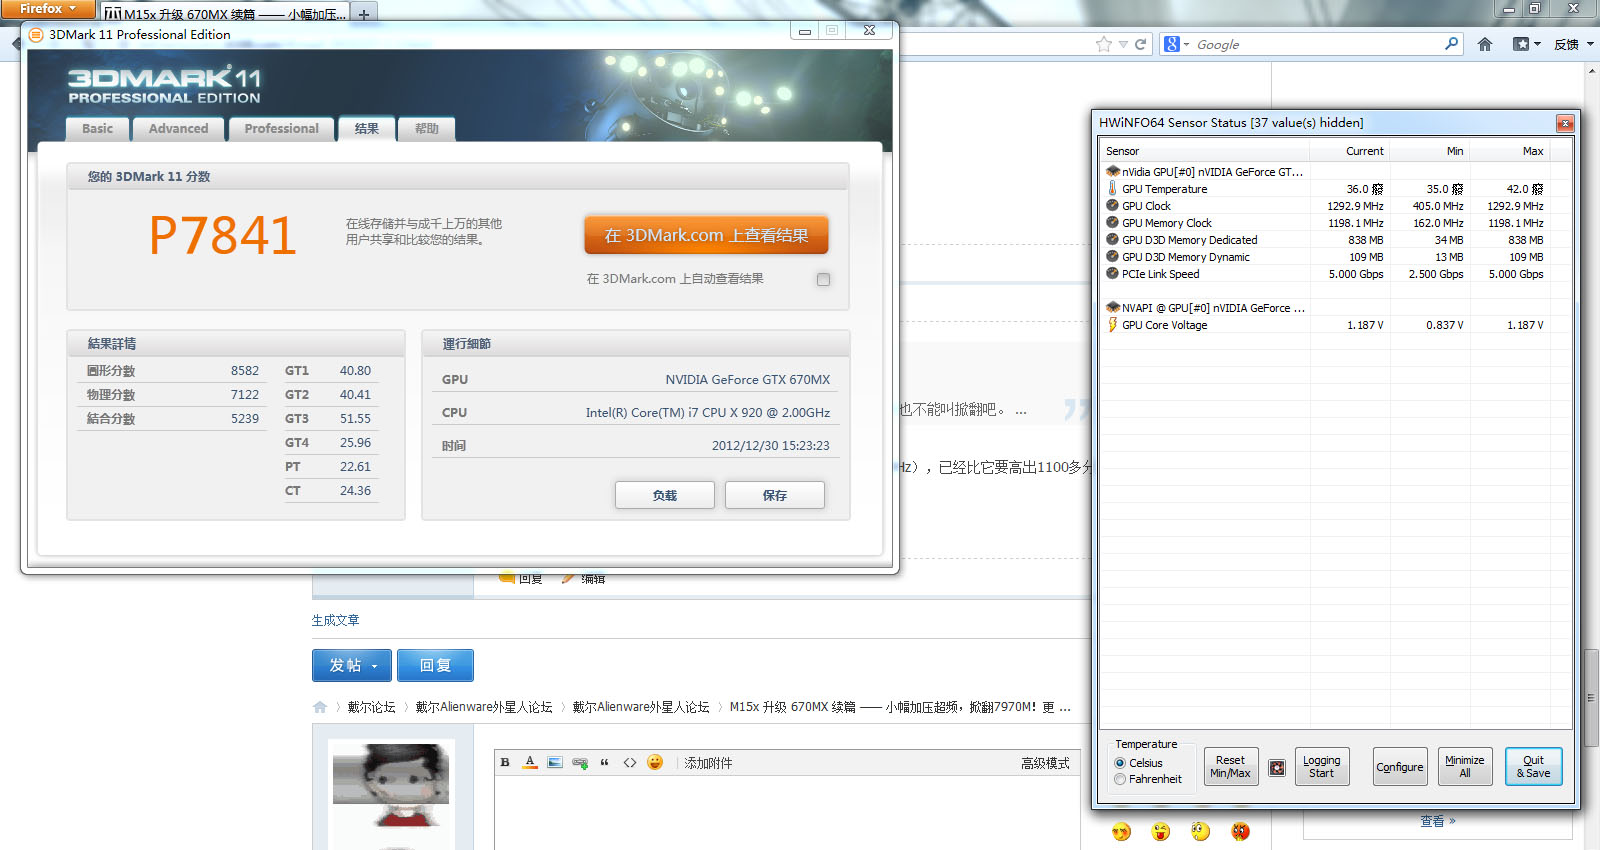This screenshot has width=1600, height=850.
Task: Insert a link in the reply editor
Action: tap(580, 763)
